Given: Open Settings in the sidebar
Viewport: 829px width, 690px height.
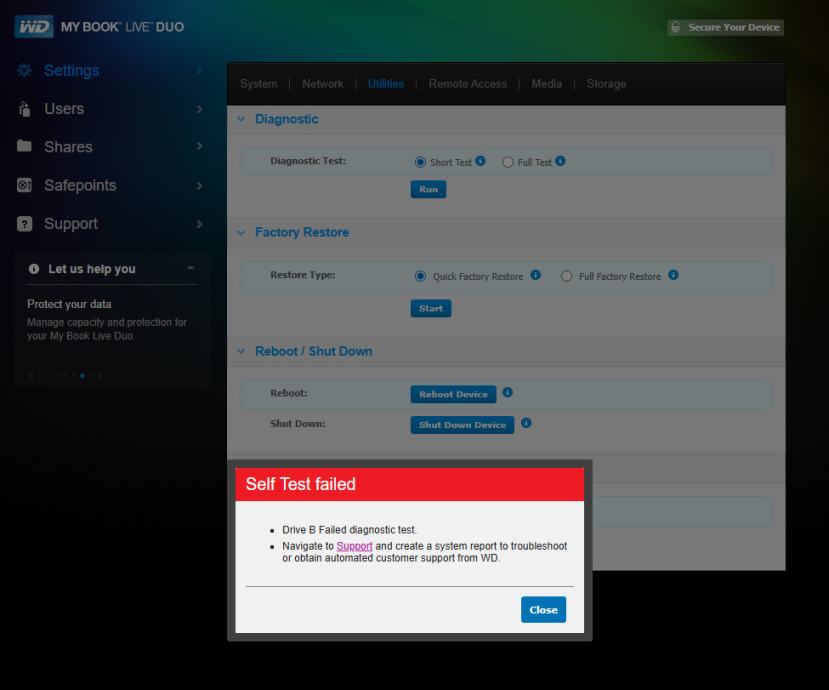Looking at the screenshot, I should click(x=71, y=70).
